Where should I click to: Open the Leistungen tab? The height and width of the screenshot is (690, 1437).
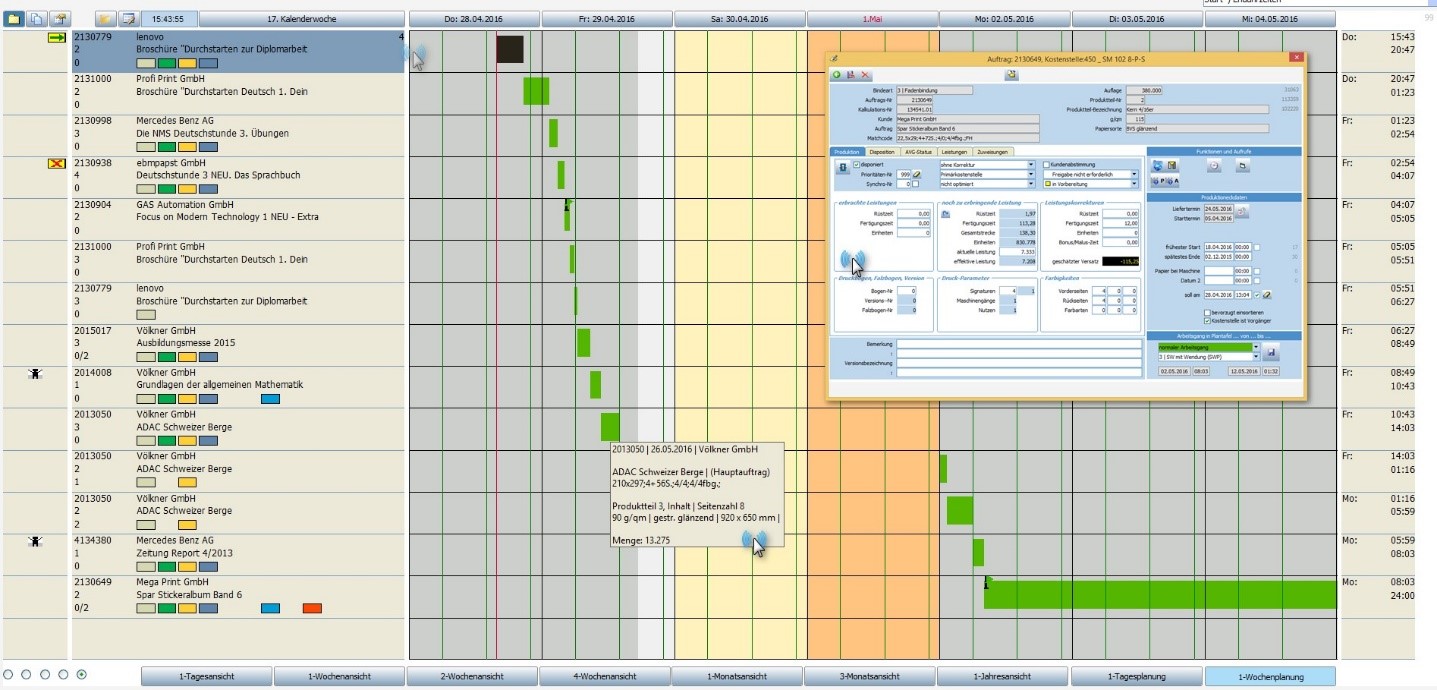(955, 151)
